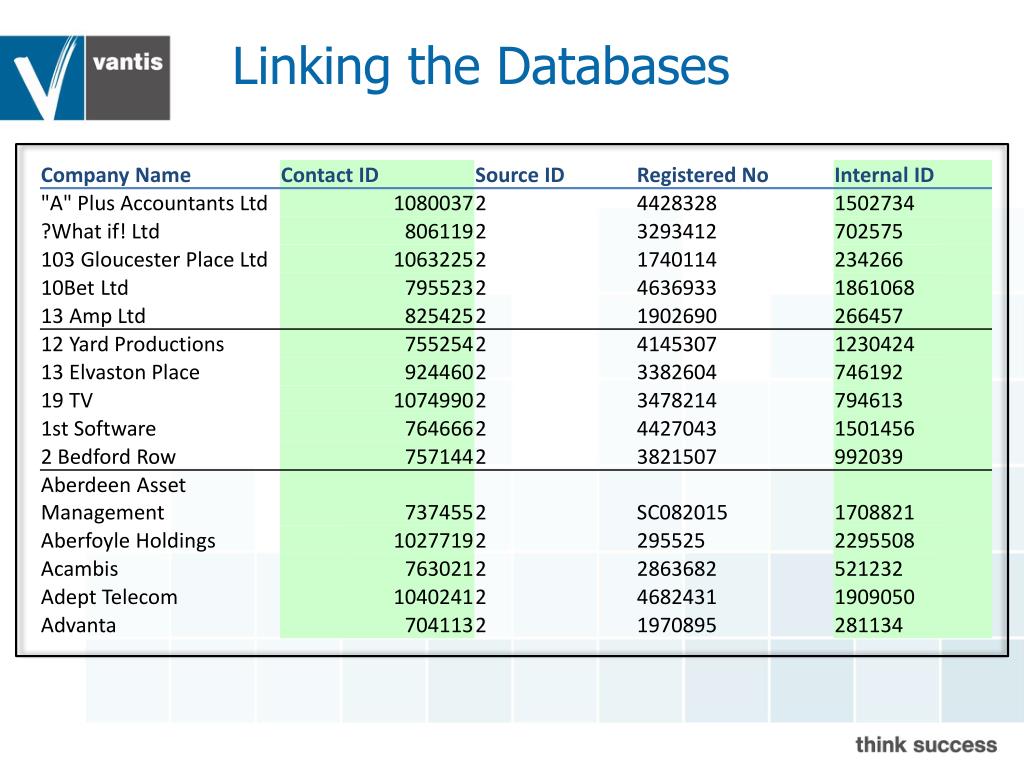Viewport: 1024px width, 768px height.
Task: Select the '1st Software' company cell
Action: (x=98, y=428)
